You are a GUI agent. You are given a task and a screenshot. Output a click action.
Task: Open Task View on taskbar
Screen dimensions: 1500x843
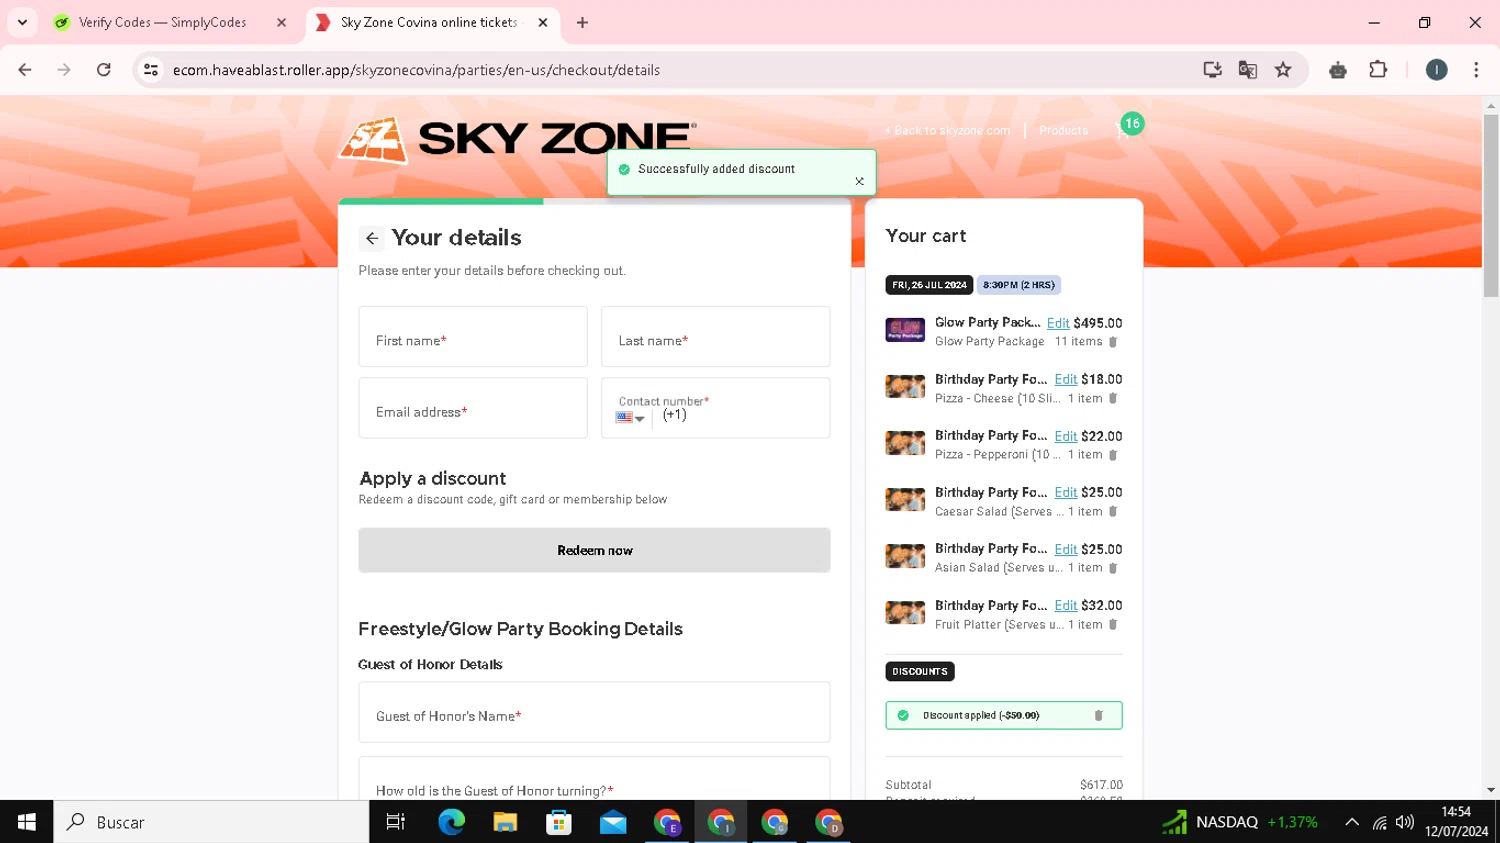pyautogui.click(x=396, y=822)
